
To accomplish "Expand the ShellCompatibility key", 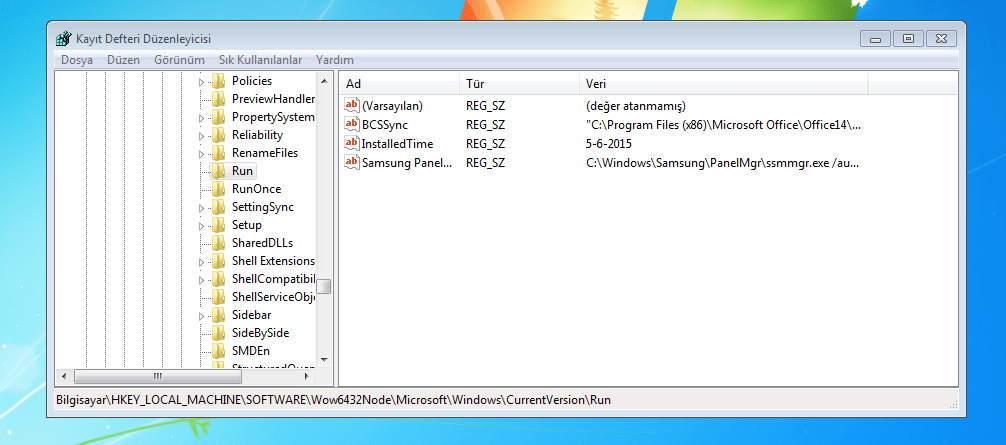I will (x=201, y=280).
